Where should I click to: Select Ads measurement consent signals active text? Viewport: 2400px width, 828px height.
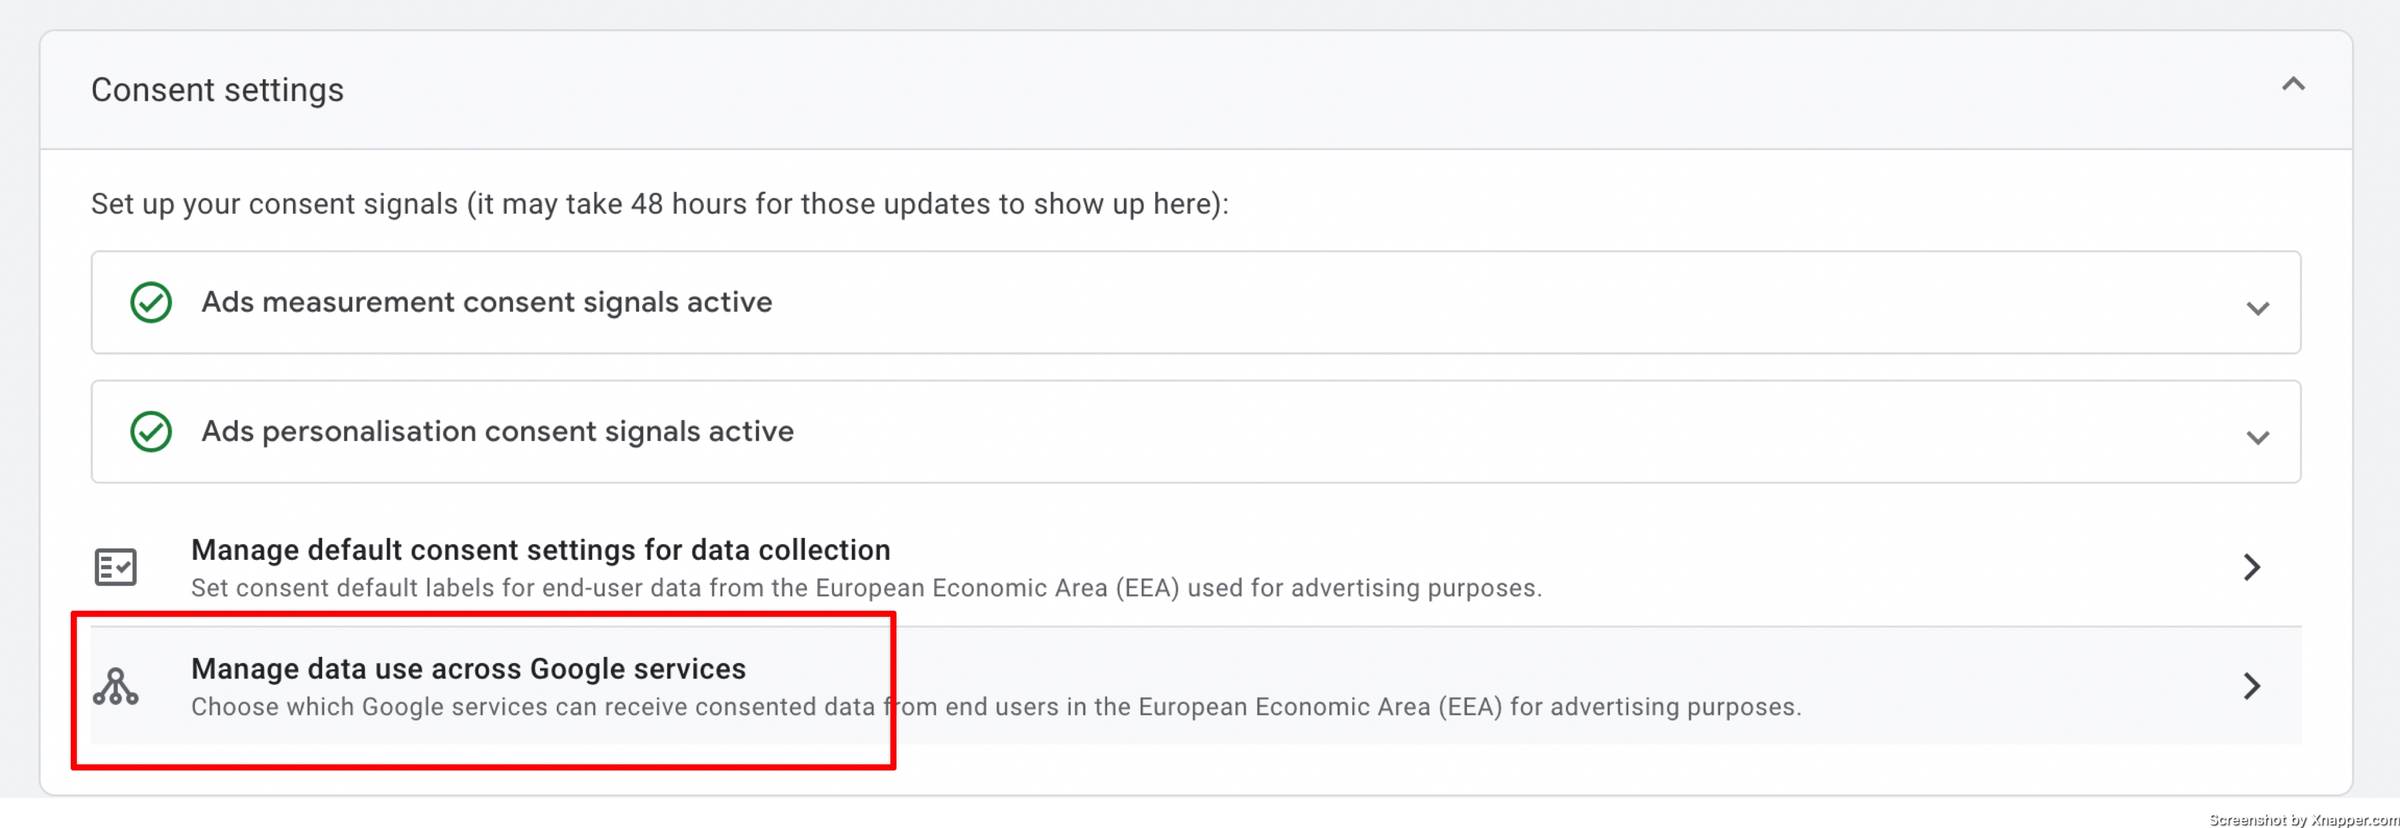click(487, 302)
